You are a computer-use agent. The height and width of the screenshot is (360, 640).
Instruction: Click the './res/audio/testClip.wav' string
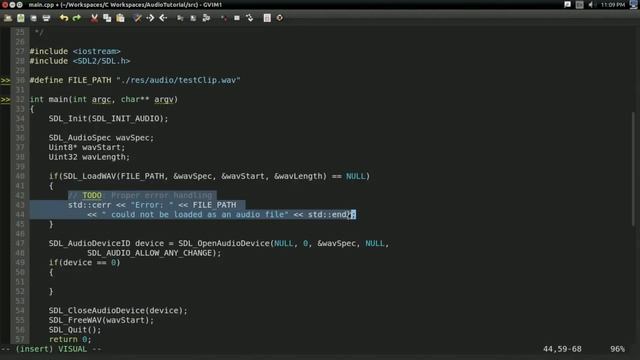point(178,80)
